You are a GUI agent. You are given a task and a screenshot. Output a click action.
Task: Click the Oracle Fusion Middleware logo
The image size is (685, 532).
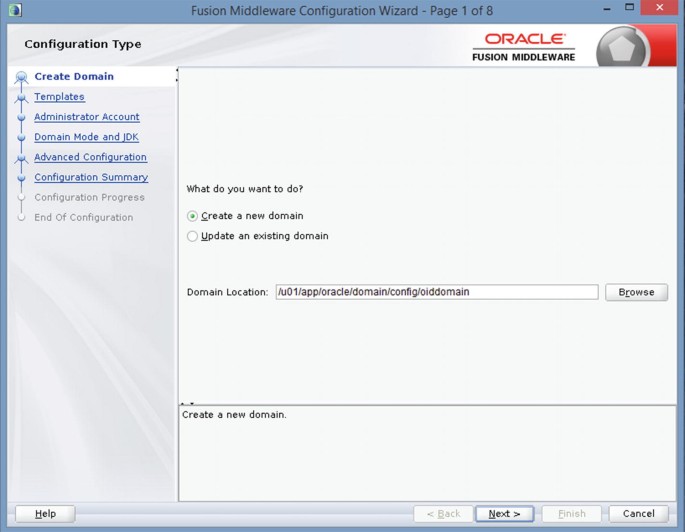[x=523, y=47]
